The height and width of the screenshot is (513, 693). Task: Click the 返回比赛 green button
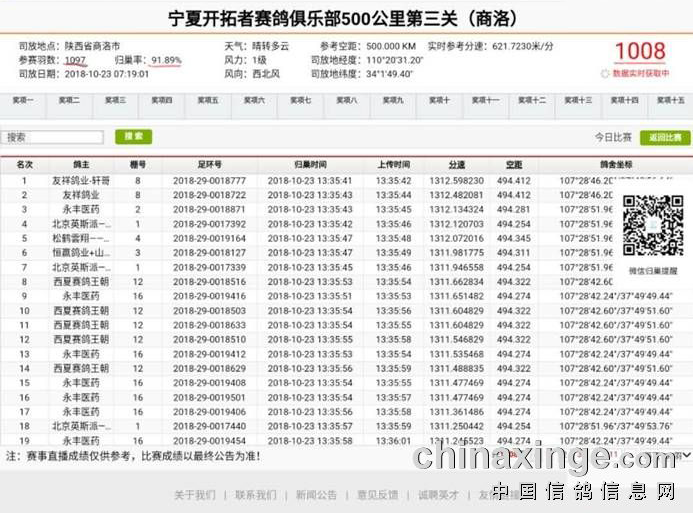tap(665, 138)
